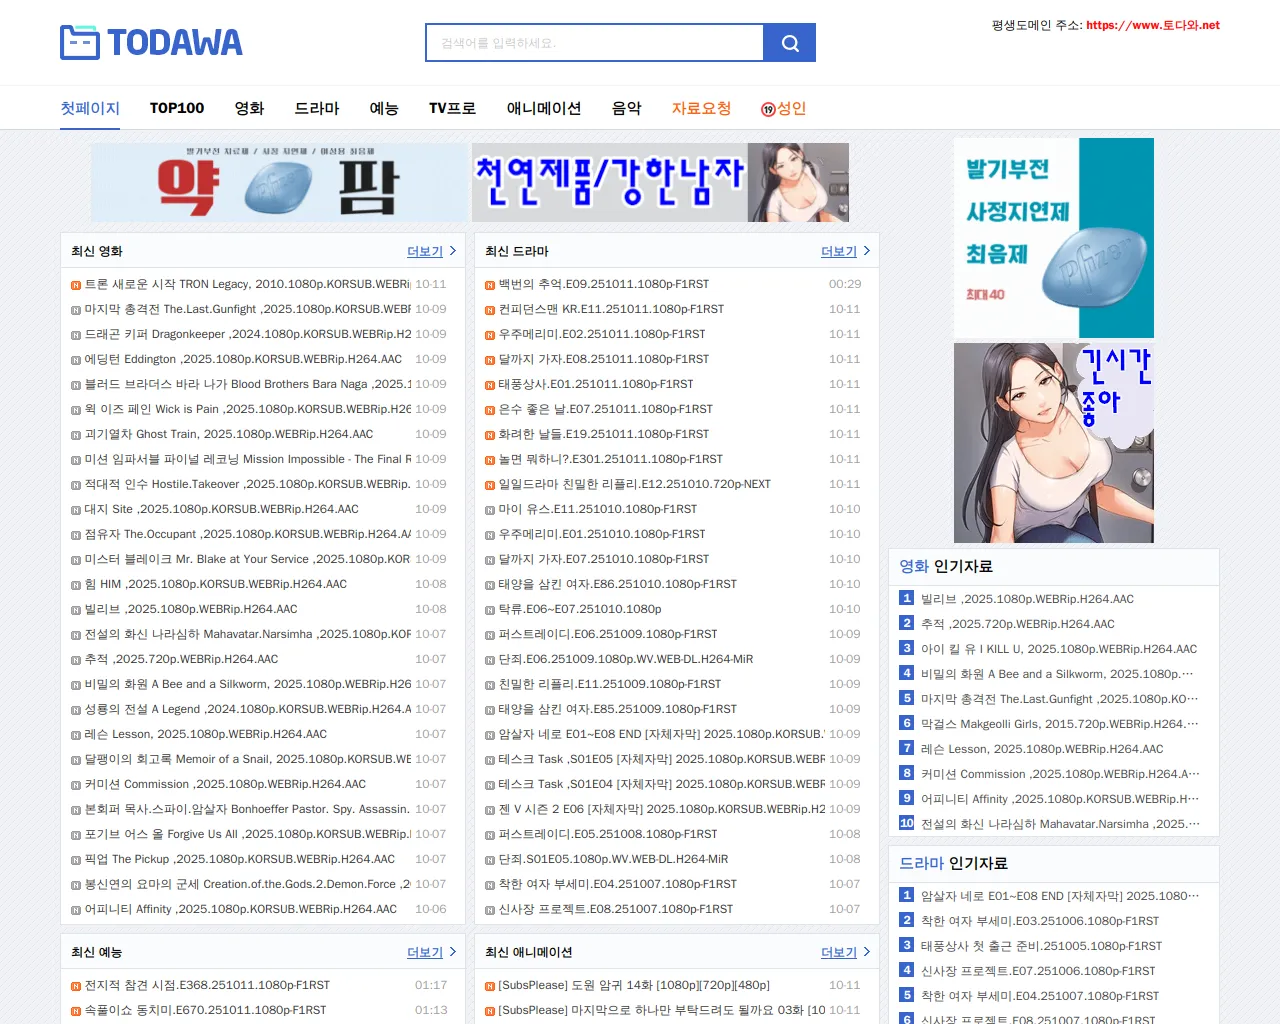Click the permanent domain URL link

tap(1152, 25)
